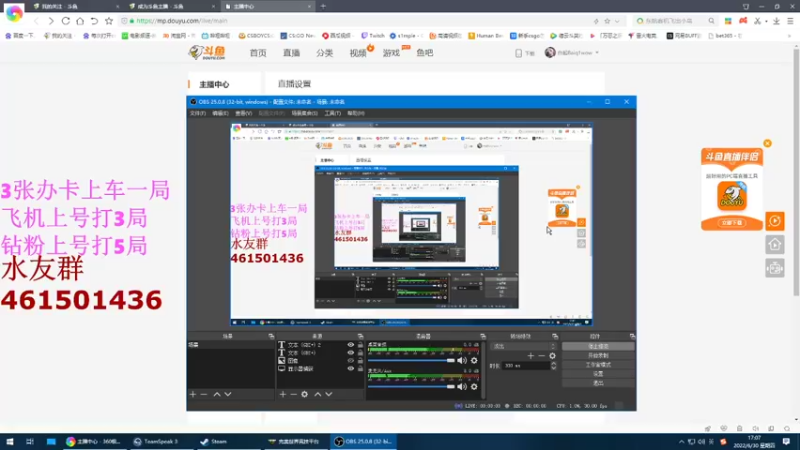Click 停止推流 button in OBS controls
Screen dimensions: 800x450
pos(598,346)
